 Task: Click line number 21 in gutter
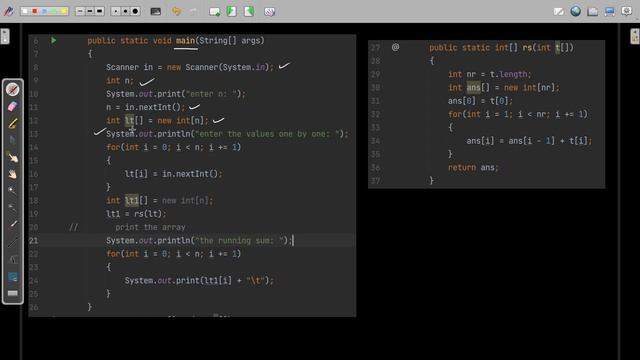[33, 240]
